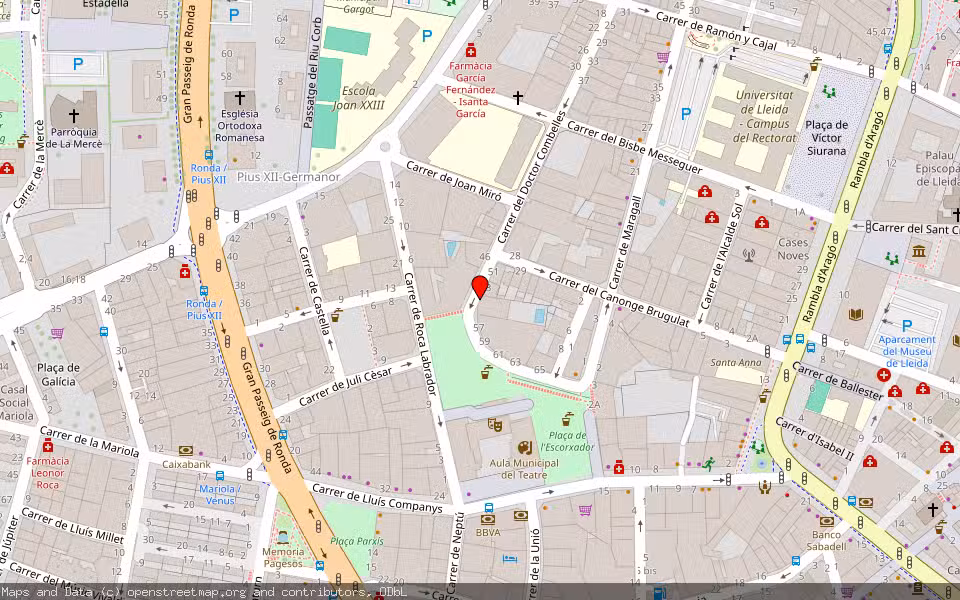Select the church cross at Parròquia de La Mercè
Viewport: 960px width, 600px height.
[x=73, y=115]
